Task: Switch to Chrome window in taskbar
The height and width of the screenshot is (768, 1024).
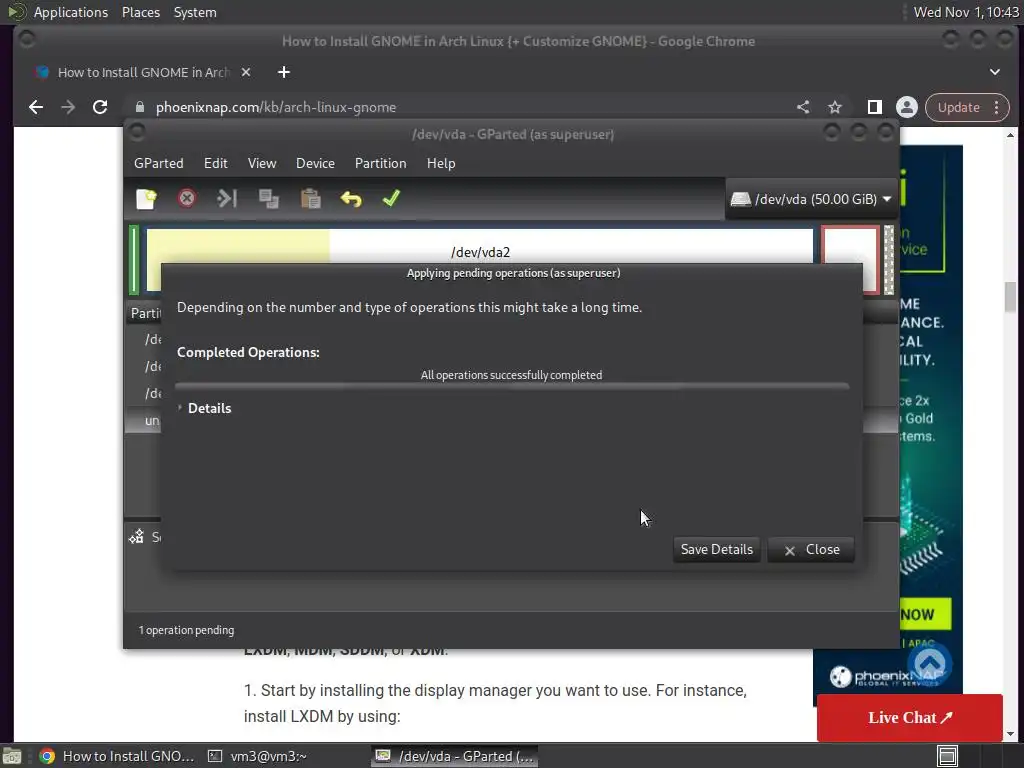Action: (x=116, y=756)
